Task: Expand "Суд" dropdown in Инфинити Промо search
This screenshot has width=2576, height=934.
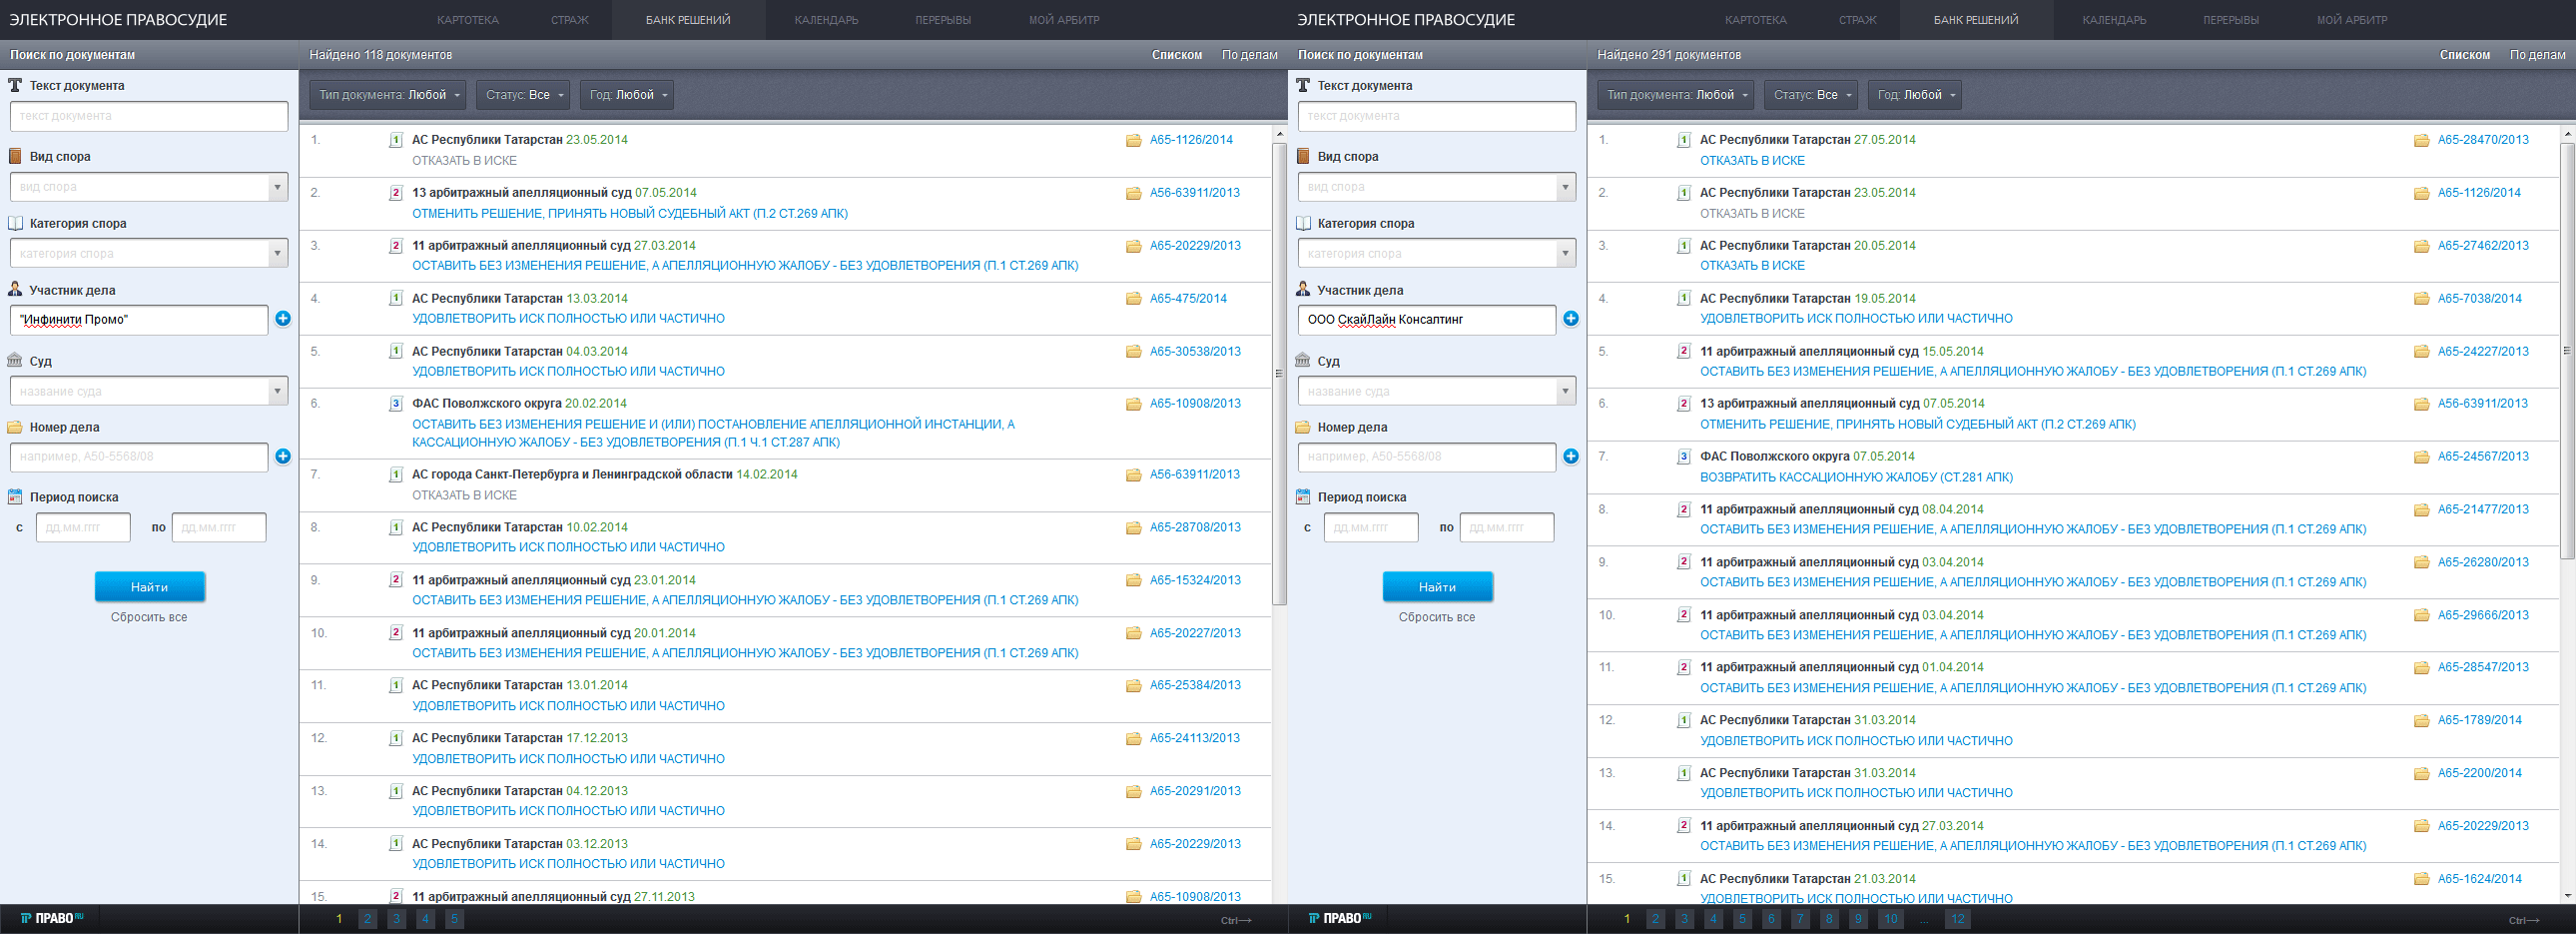Action: point(278,391)
